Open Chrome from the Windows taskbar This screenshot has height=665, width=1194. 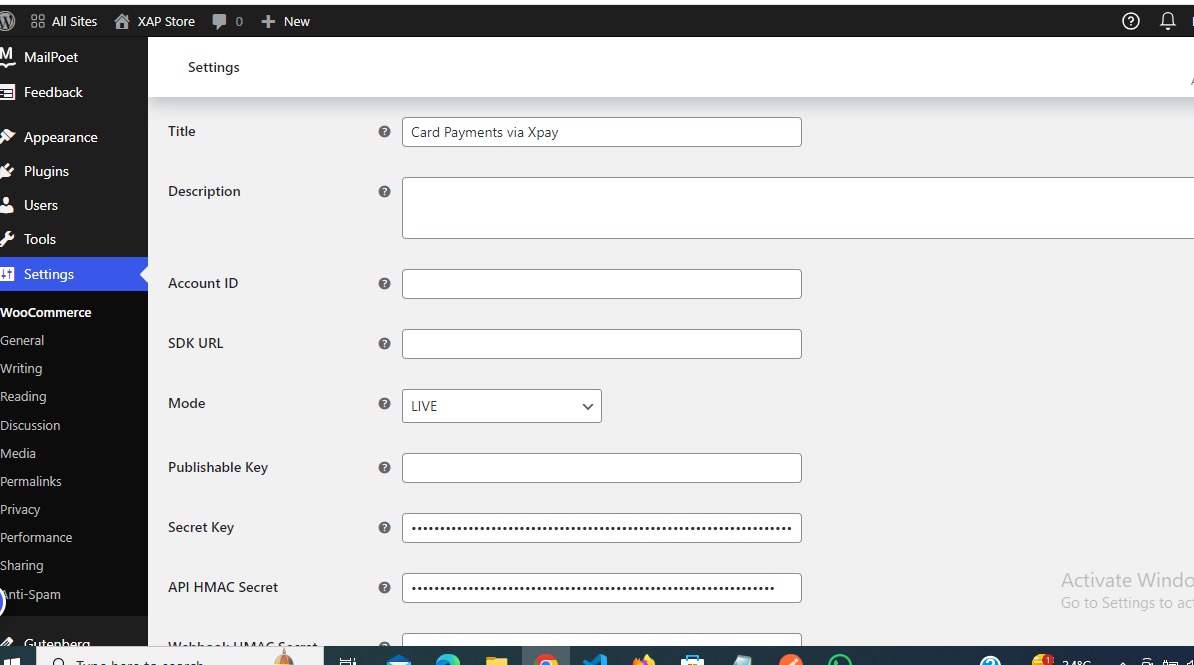coord(546,659)
